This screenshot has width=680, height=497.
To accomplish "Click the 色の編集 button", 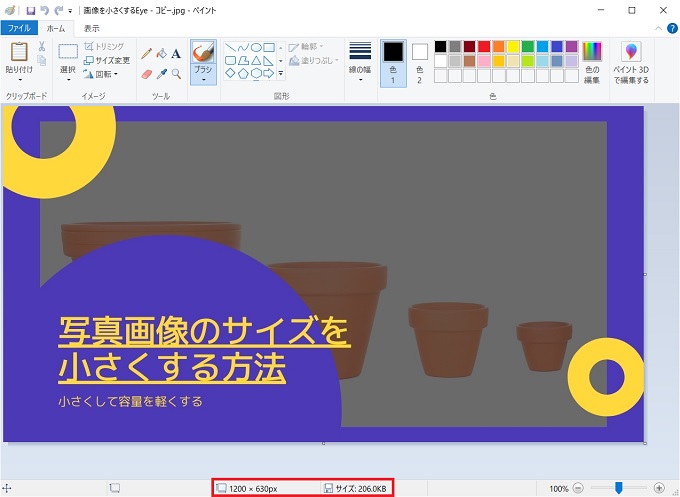I will 592,62.
